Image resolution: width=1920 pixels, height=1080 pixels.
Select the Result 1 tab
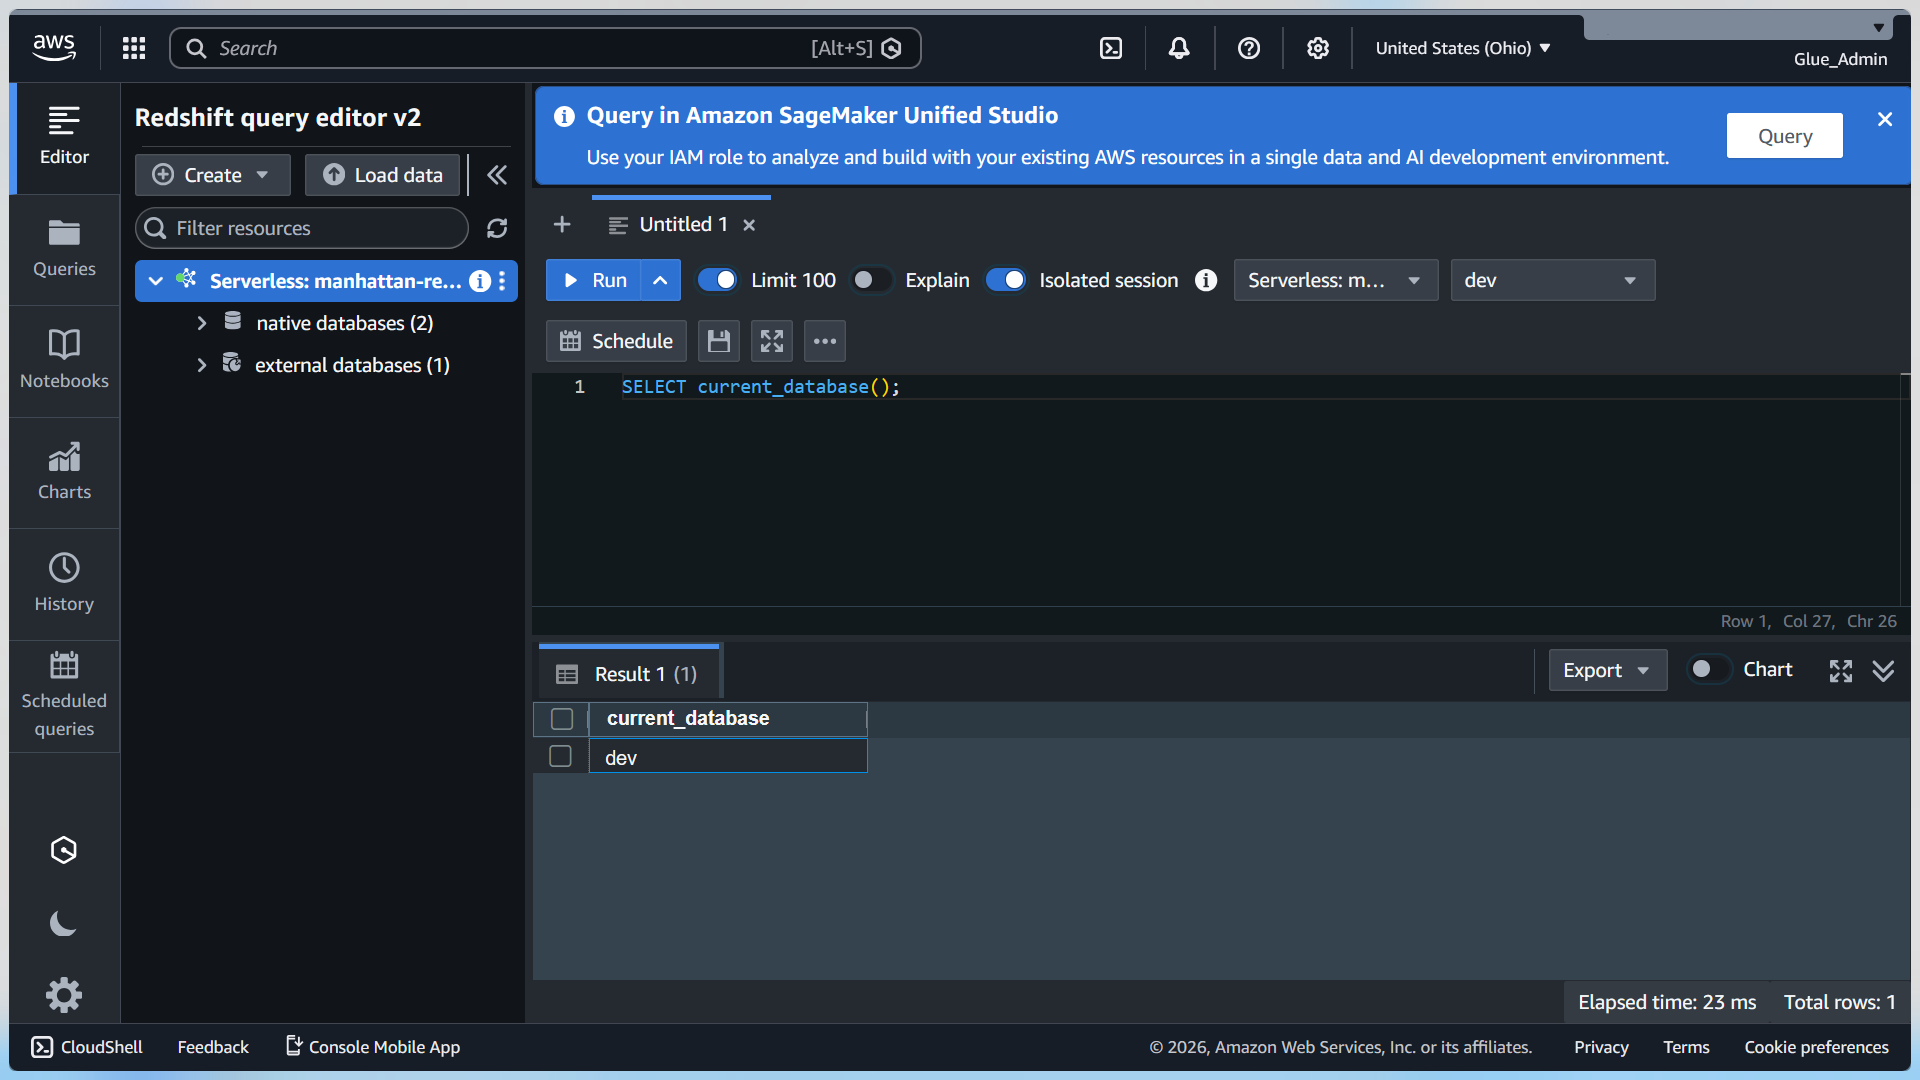pyautogui.click(x=628, y=674)
